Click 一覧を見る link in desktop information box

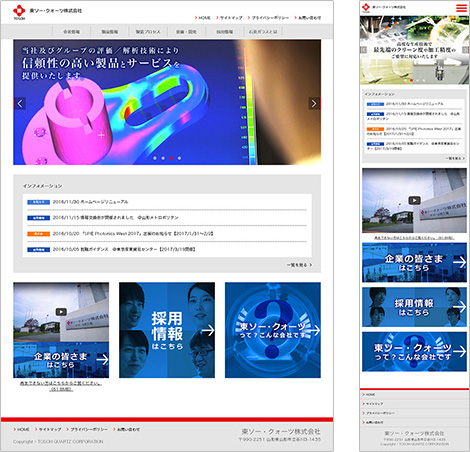299,265
